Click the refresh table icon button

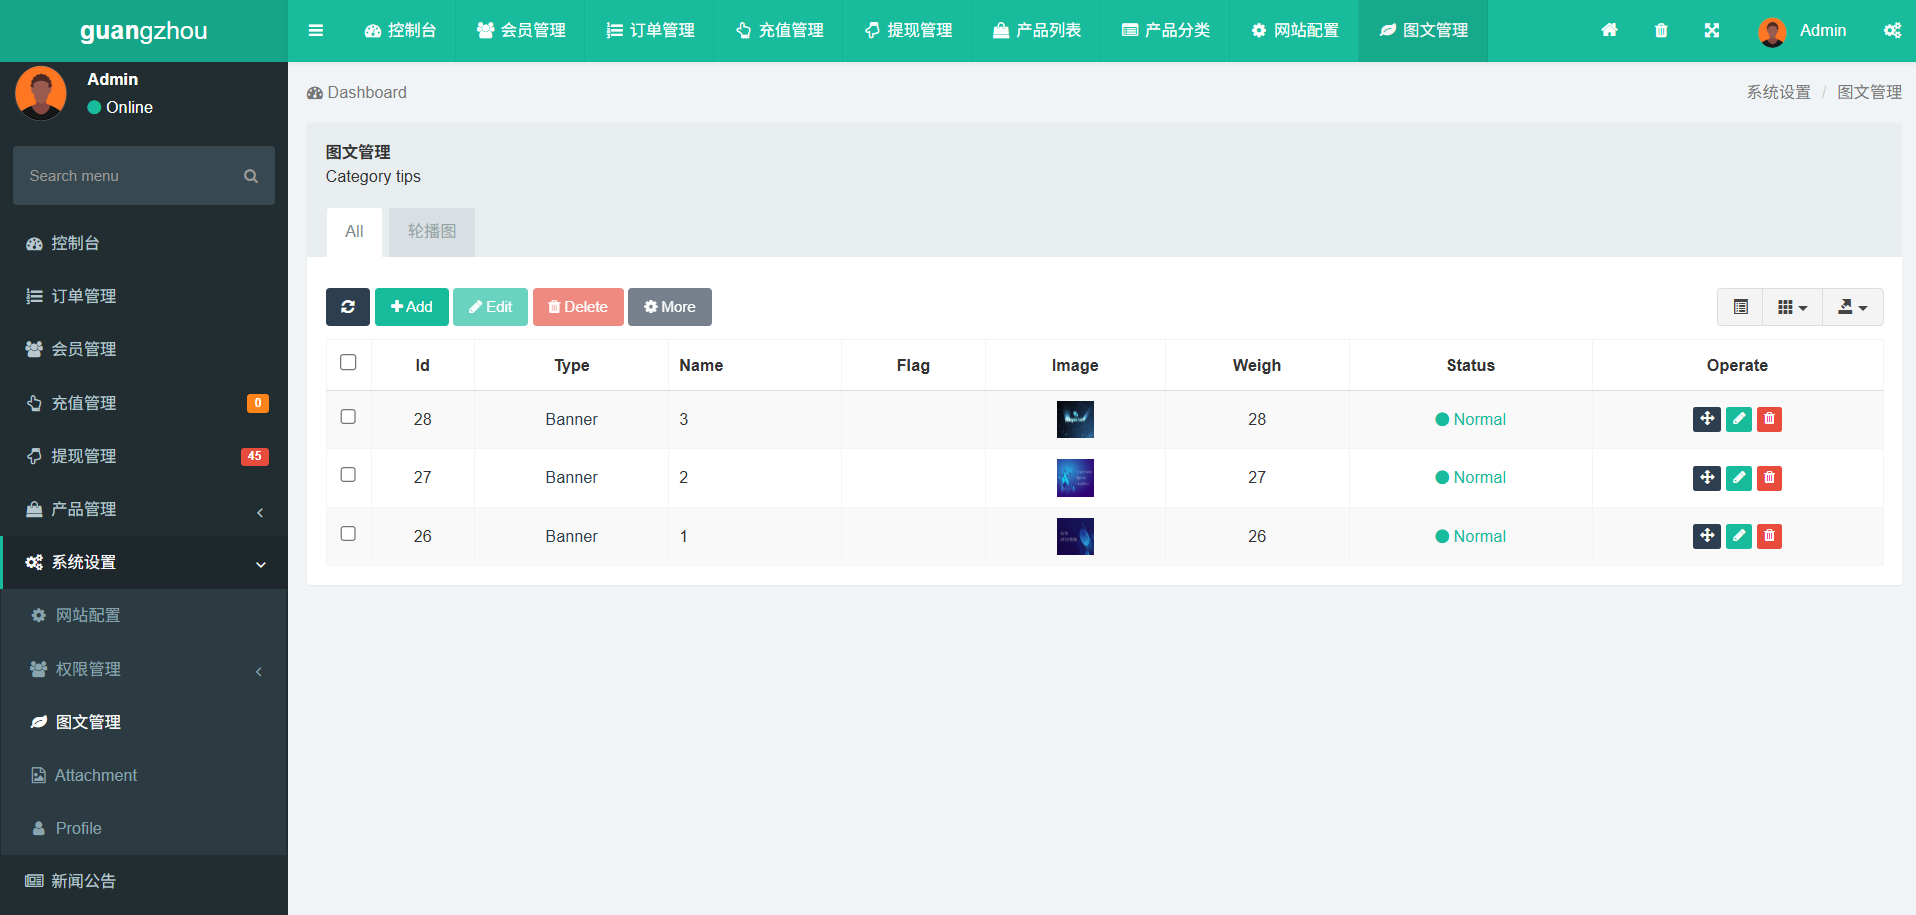coord(347,307)
